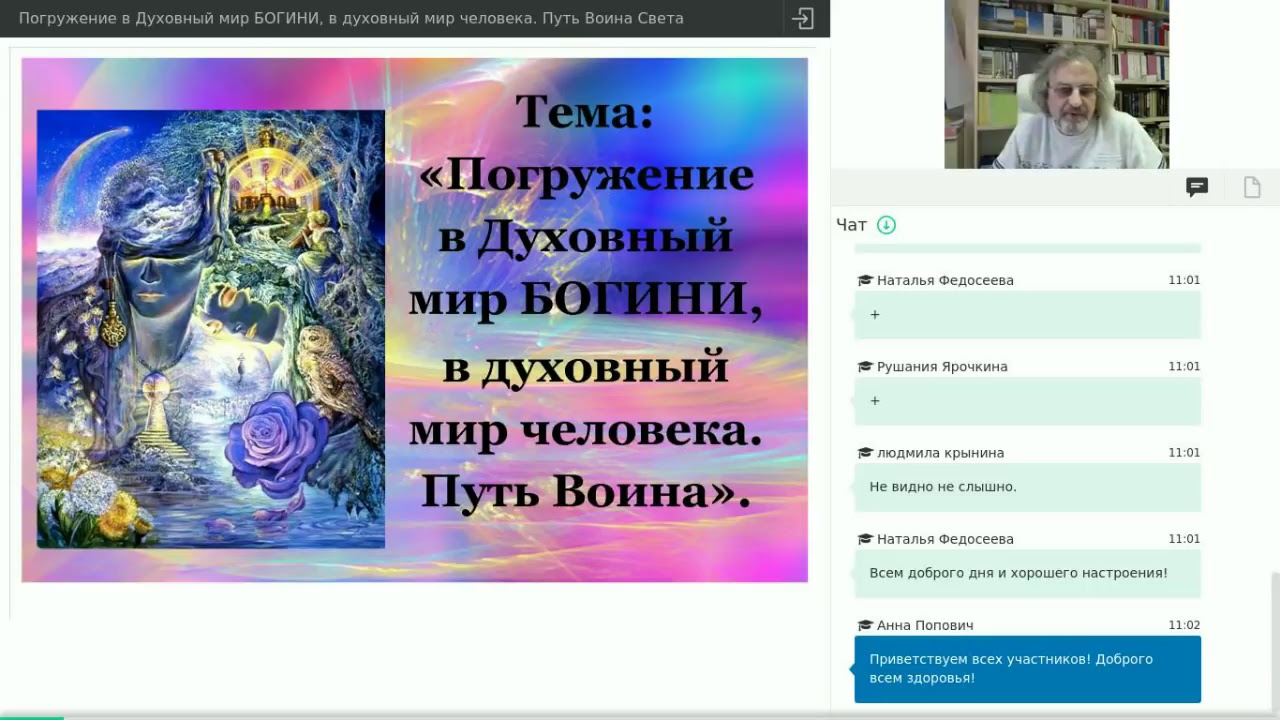
Task: Click the 11:02 timestamp in chat
Action: [1184, 625]
